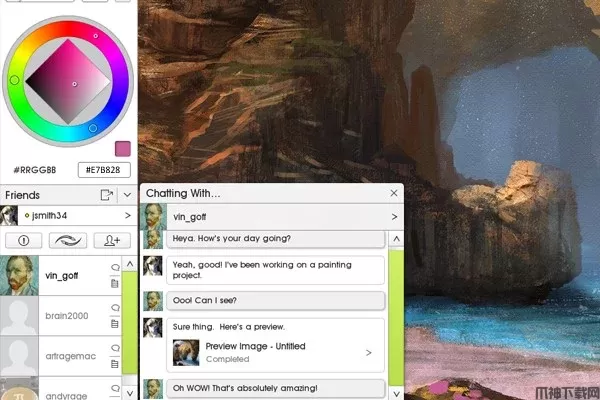
Task: Open chat bubble icon for vin_goff
Action: coord(115,267)
